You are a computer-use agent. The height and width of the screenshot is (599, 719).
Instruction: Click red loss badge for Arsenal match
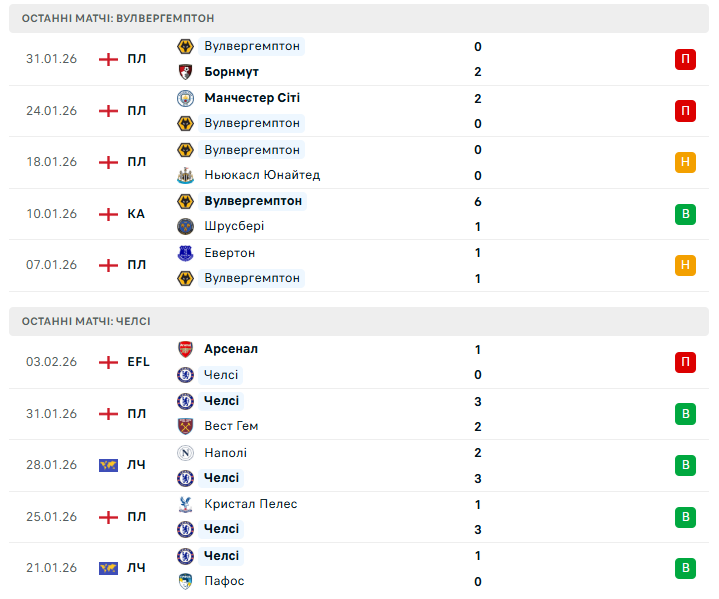click(685, 362)
